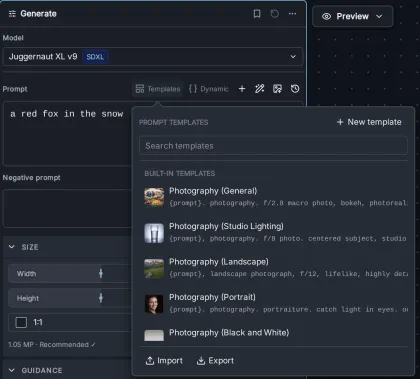Click the Photography (Portrait) thumbnail

point(154,304)
